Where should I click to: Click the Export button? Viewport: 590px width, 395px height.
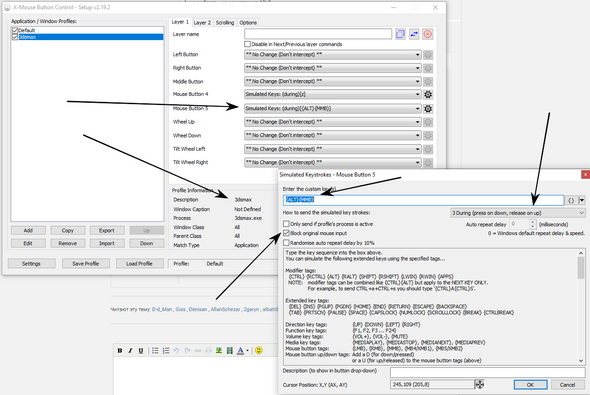(107, 230)
